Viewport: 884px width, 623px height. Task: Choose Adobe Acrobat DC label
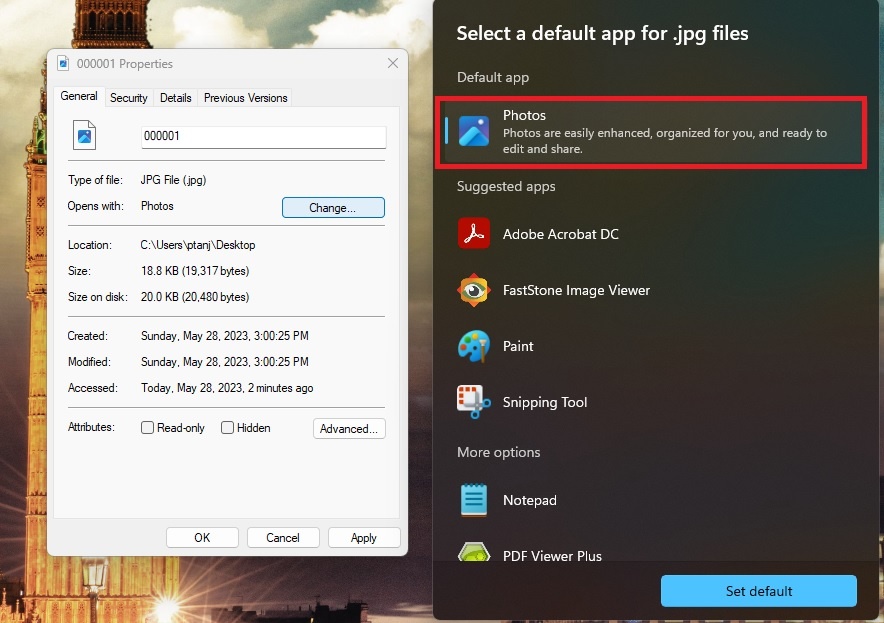tap(560, 234)
